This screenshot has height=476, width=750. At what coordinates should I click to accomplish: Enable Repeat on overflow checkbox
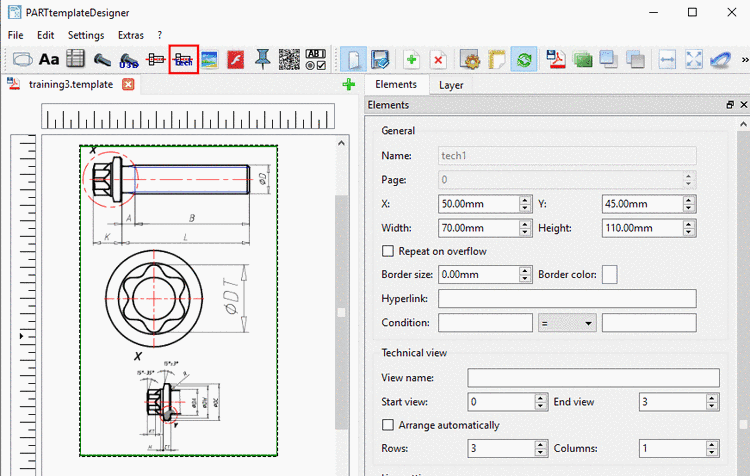tap(389, 251)
